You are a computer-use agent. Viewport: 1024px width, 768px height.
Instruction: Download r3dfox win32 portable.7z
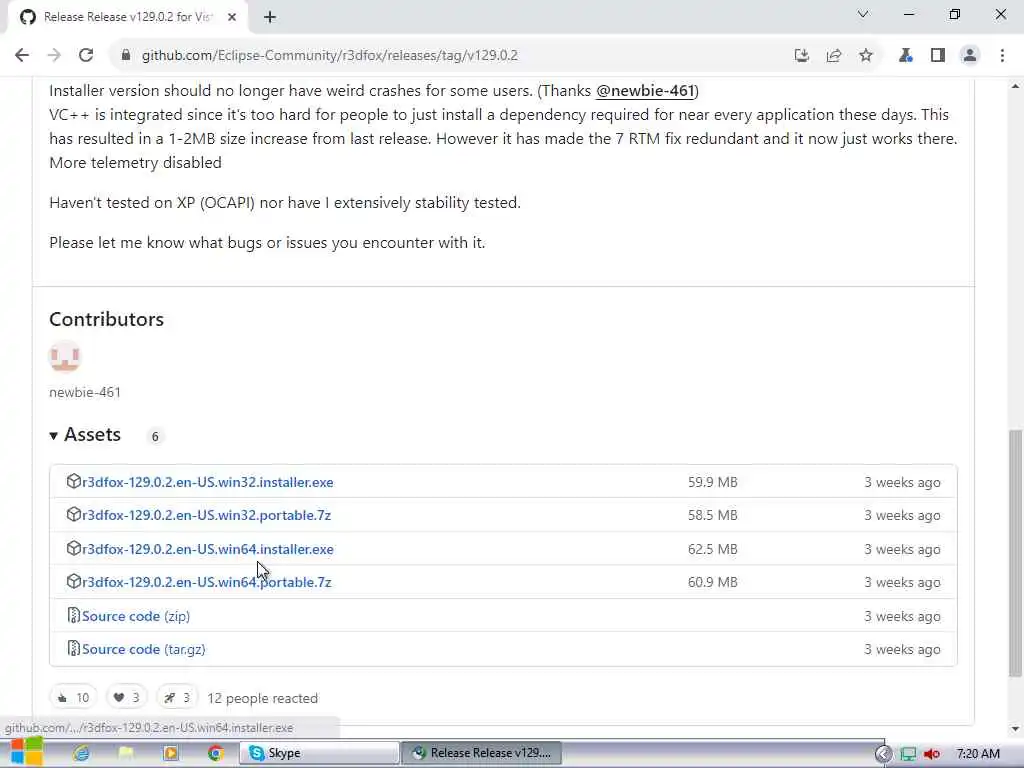[x=206, y=515]
